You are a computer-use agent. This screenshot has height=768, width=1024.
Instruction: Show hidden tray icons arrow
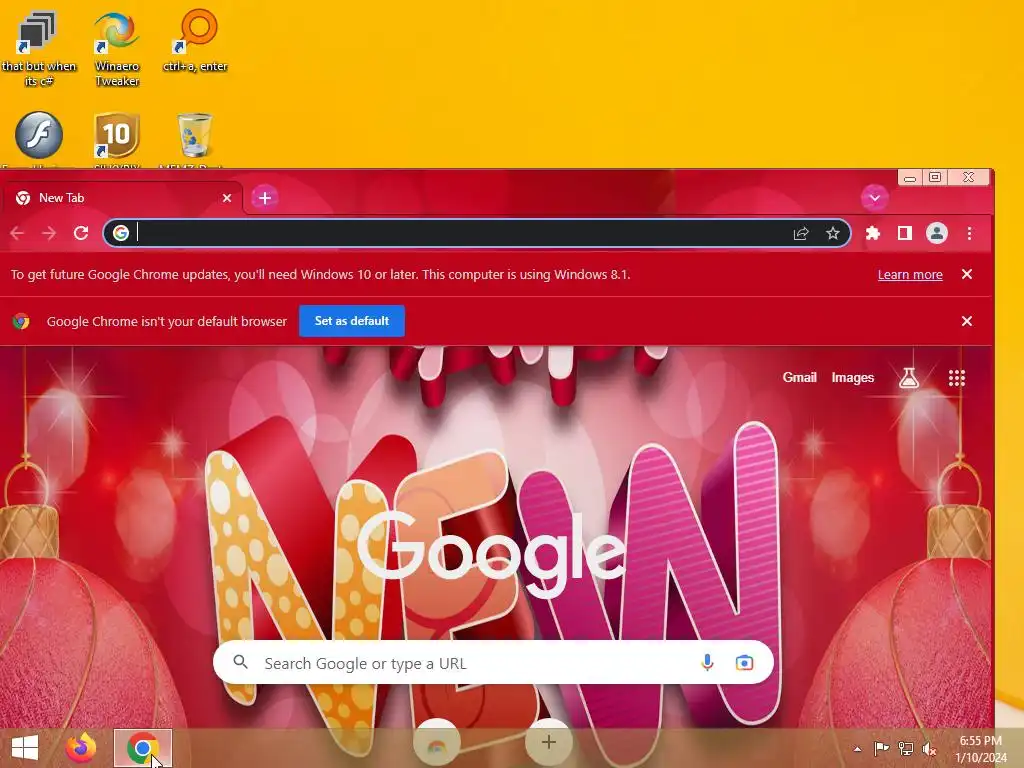click(x=857, y=749)
